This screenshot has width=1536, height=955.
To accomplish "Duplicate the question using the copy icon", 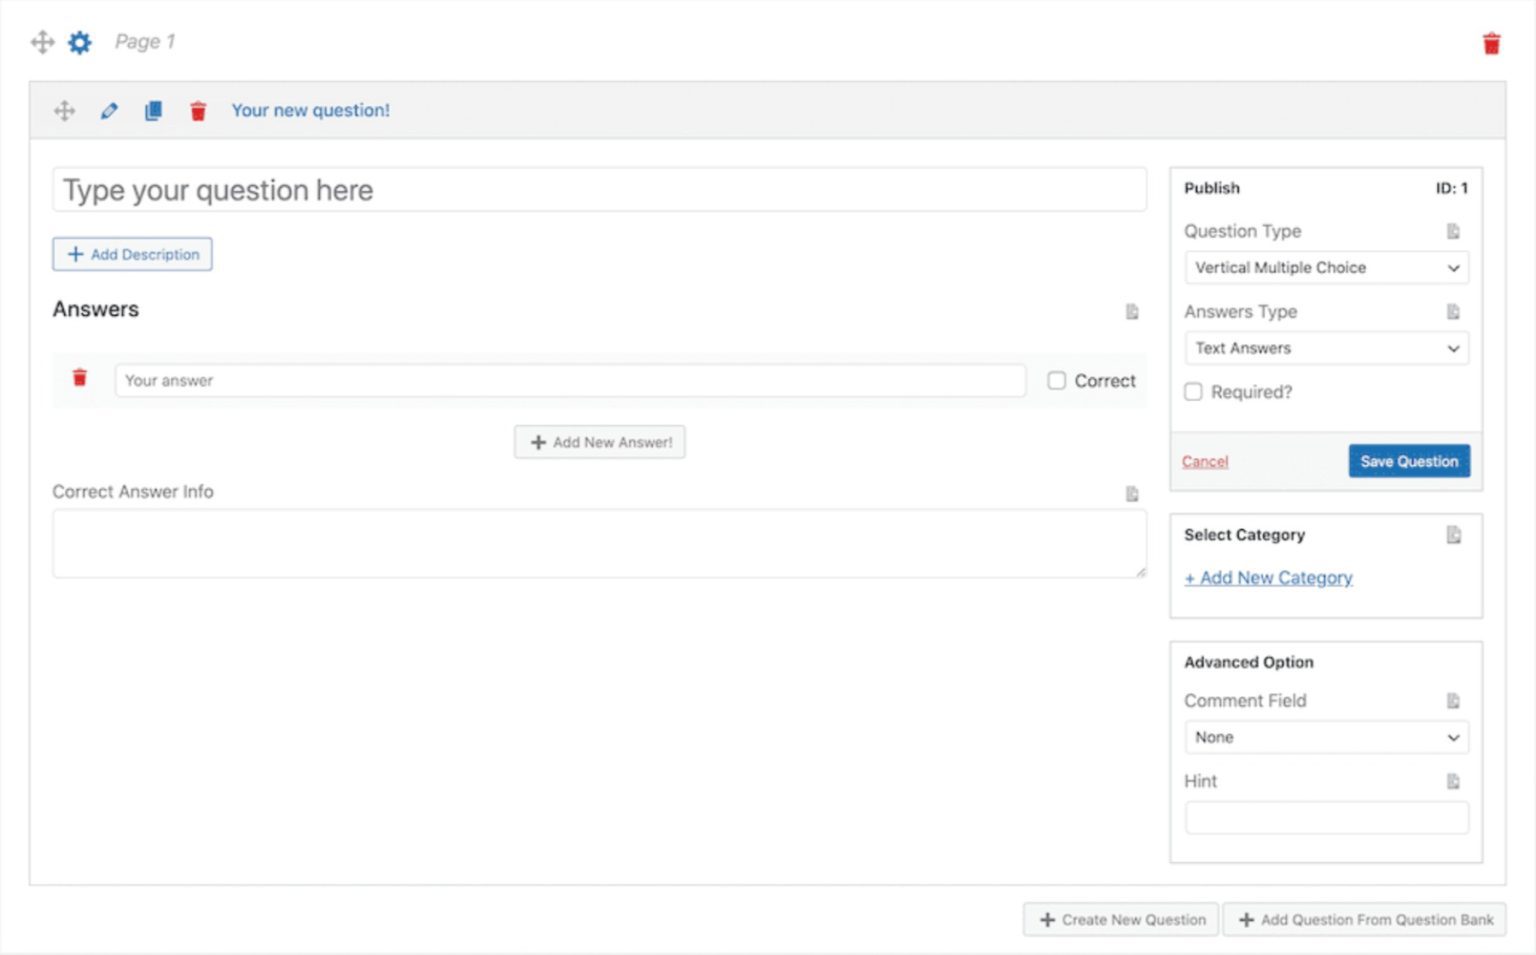I will (153, 110).
